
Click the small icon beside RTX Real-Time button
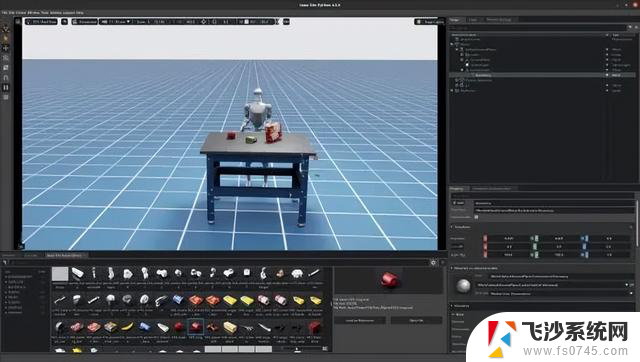[64, 22]
